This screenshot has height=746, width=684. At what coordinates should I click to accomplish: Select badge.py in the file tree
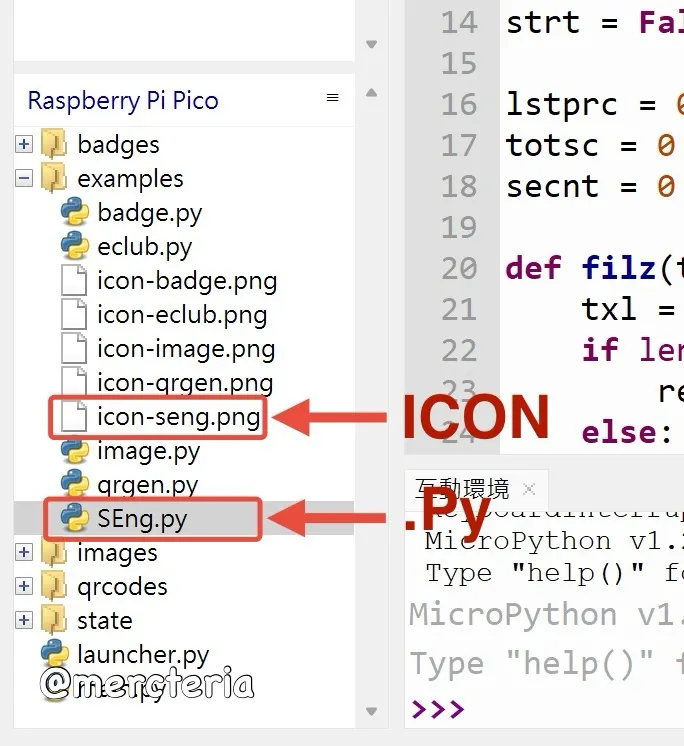149,213
